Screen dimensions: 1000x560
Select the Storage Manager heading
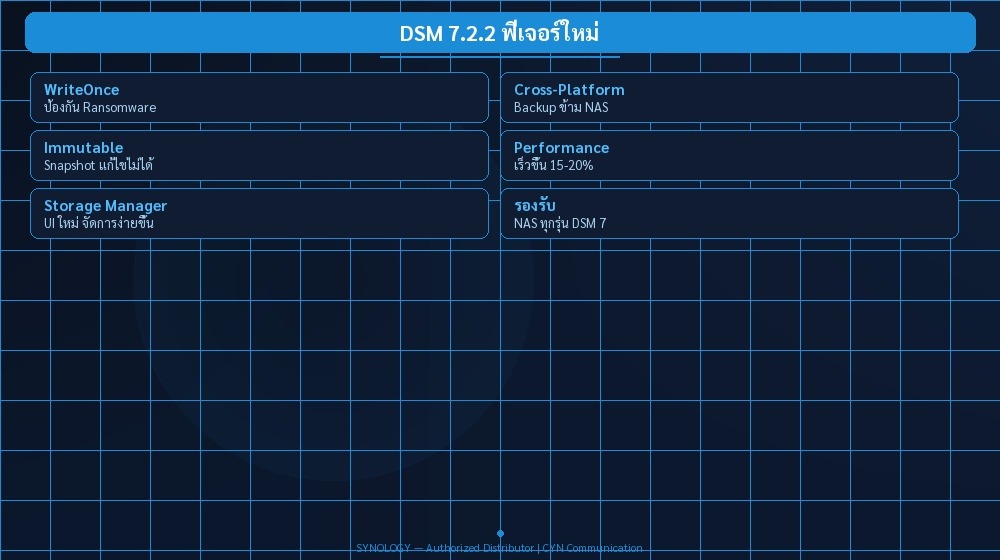[x=105, y=206]
